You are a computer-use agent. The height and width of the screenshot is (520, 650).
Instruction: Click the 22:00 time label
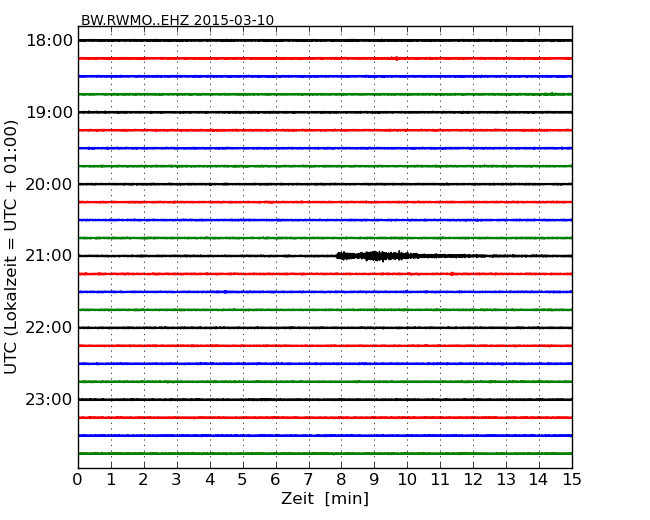49,328
